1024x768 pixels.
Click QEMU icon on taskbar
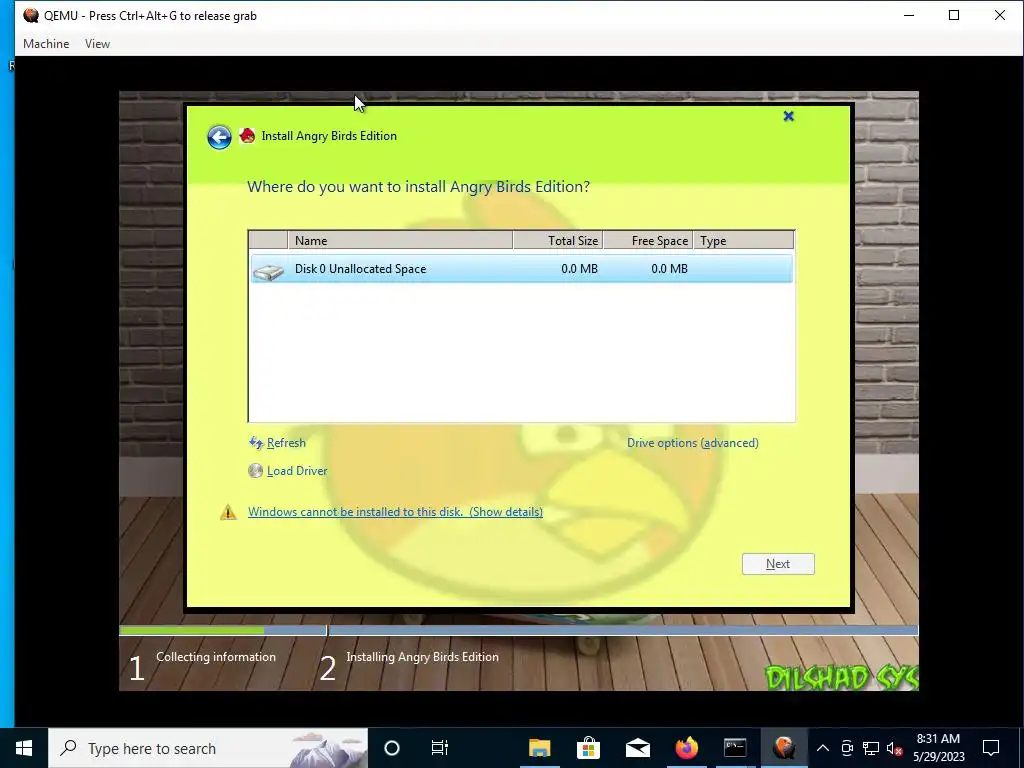[x=784, y=748]
